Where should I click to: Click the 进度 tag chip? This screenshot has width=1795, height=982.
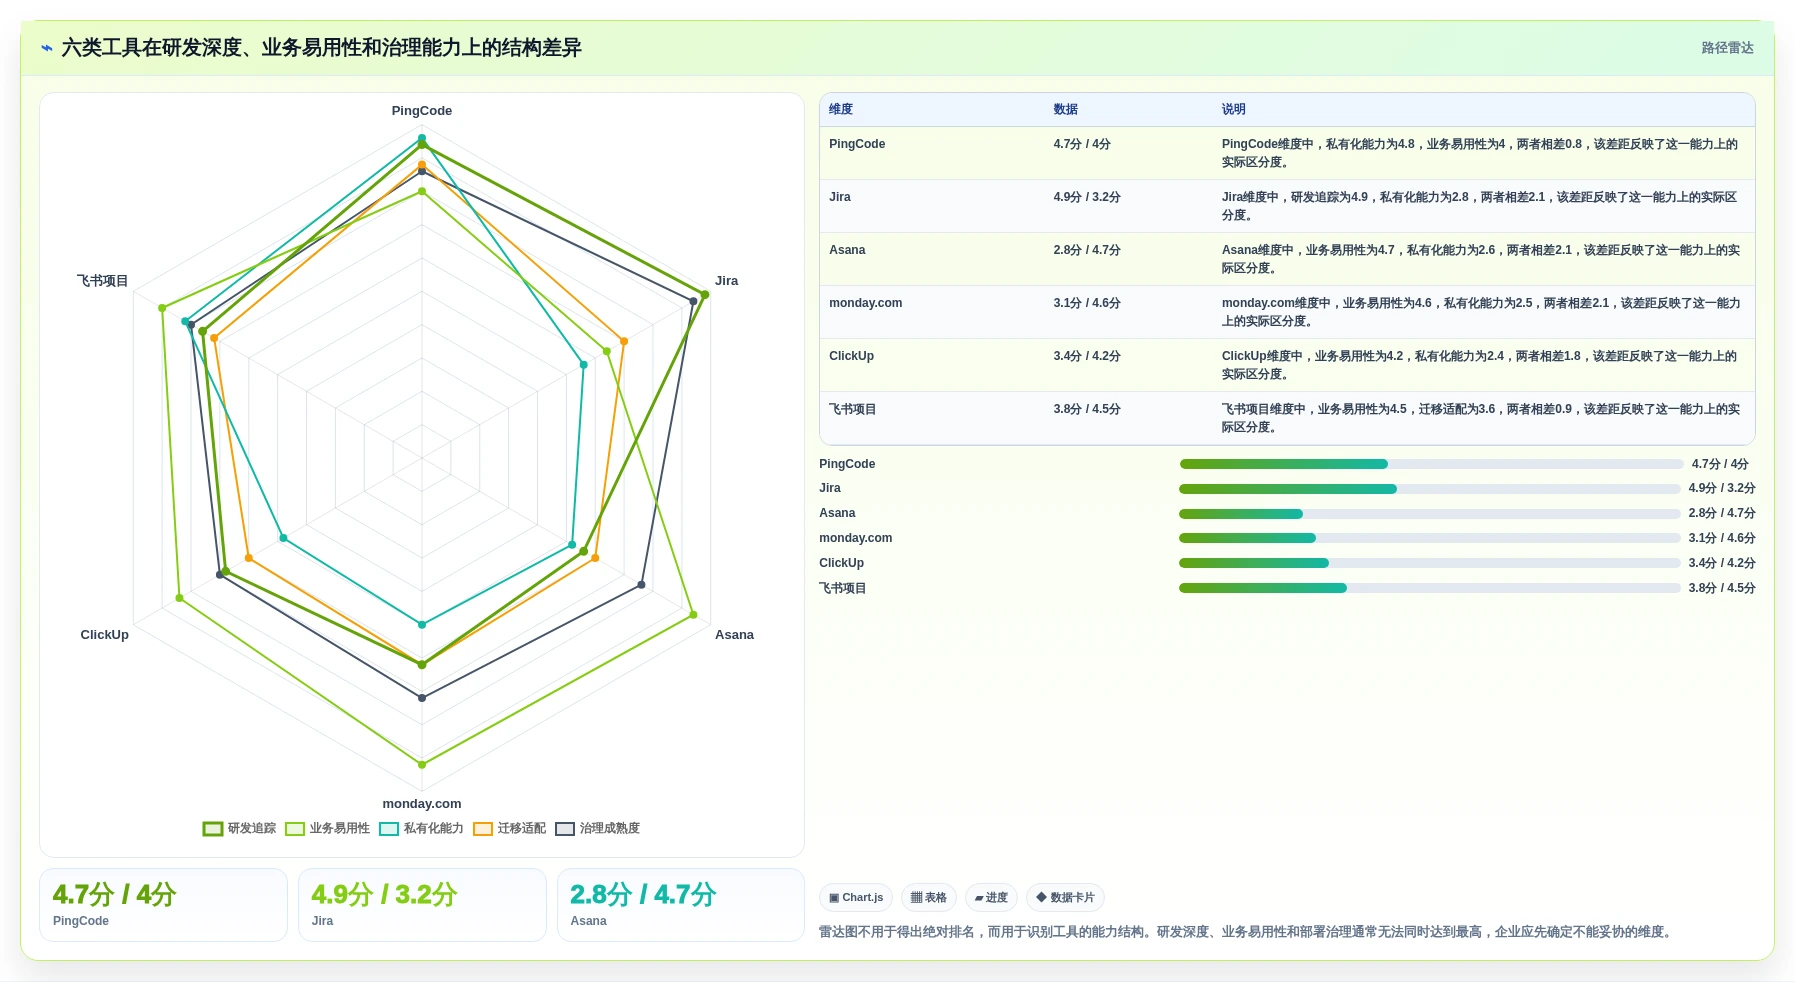[991, 897]
